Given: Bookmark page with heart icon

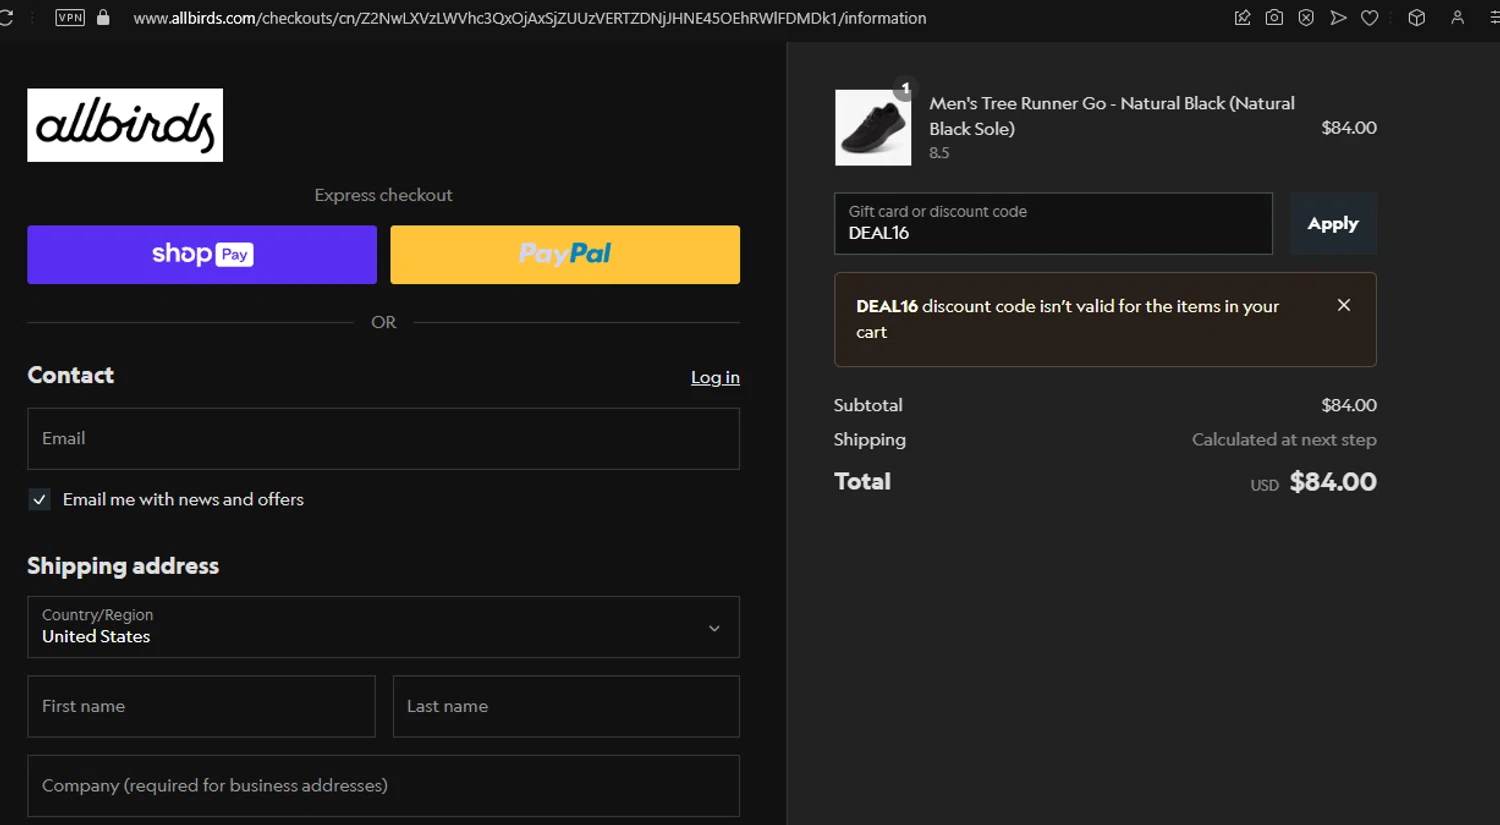Looking at the screenshot, I should coord(1370,18).
